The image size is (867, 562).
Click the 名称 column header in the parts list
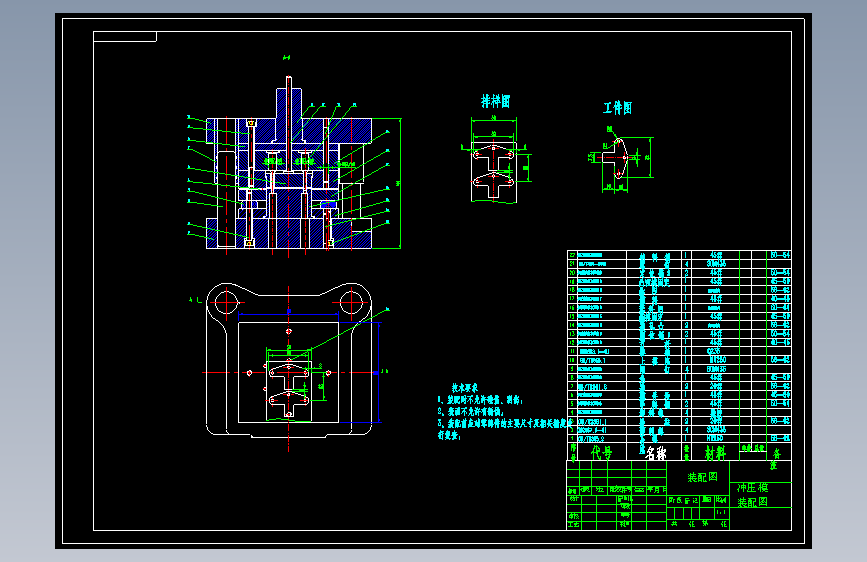point(656,453)
